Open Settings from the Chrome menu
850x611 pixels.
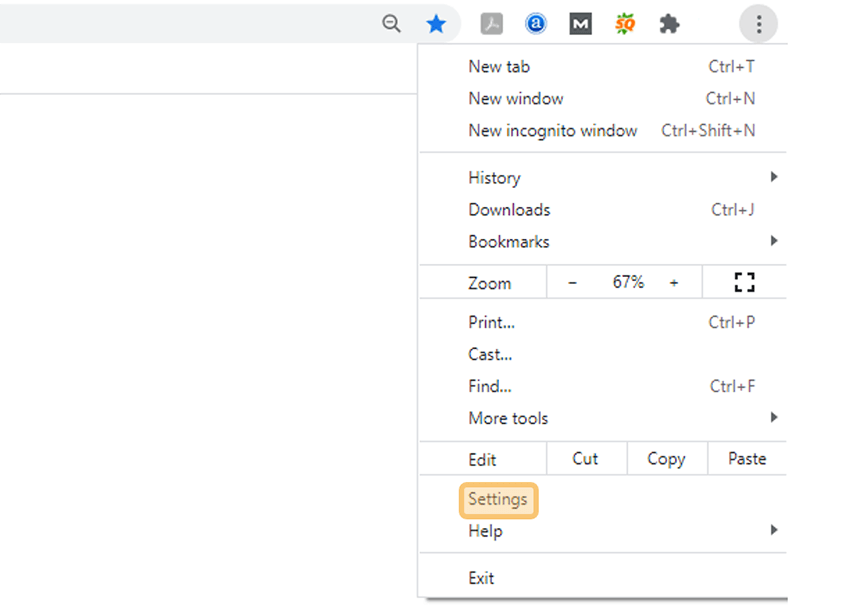click(x=603, y=499)
